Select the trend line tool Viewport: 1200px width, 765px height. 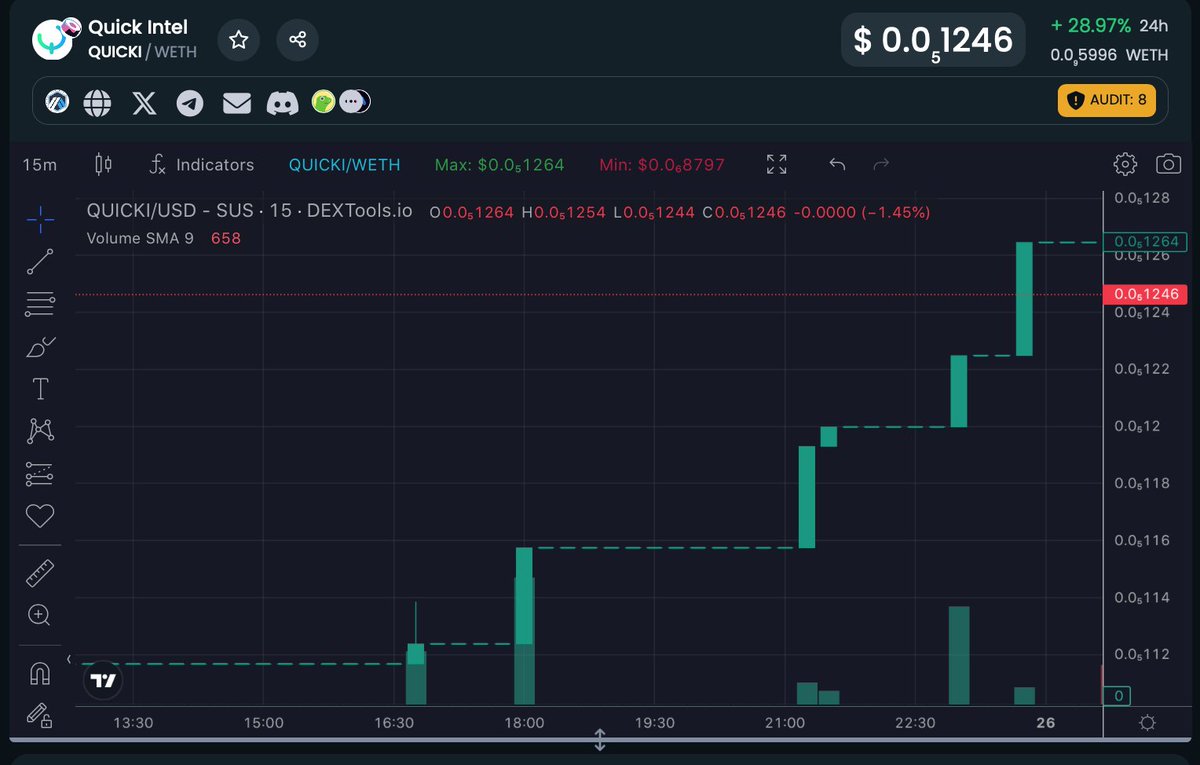coord(40,261)
